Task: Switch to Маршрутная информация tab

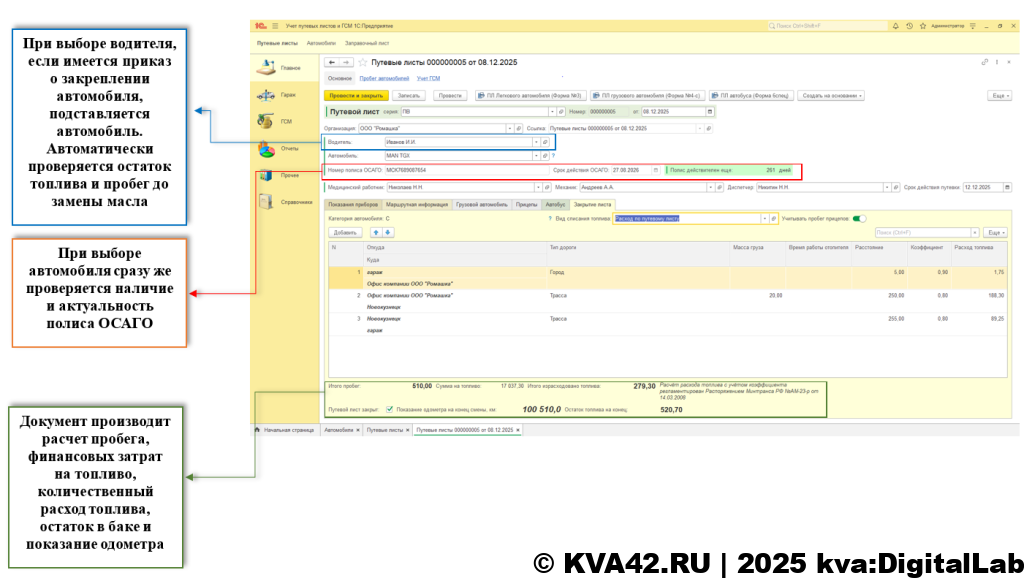Action: point(419,204)
